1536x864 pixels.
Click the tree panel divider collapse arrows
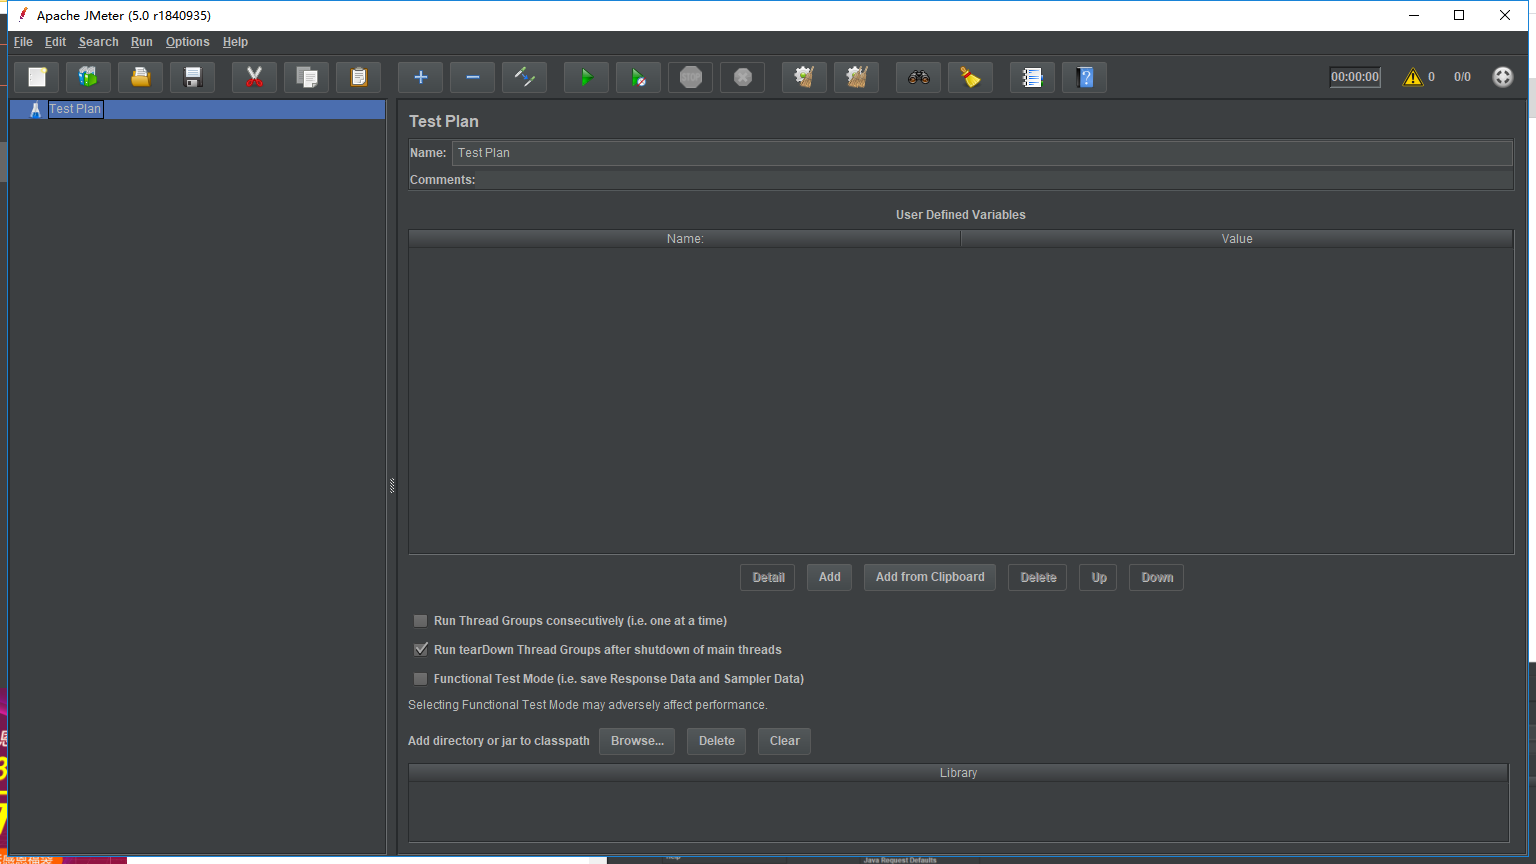click(392, 486)
